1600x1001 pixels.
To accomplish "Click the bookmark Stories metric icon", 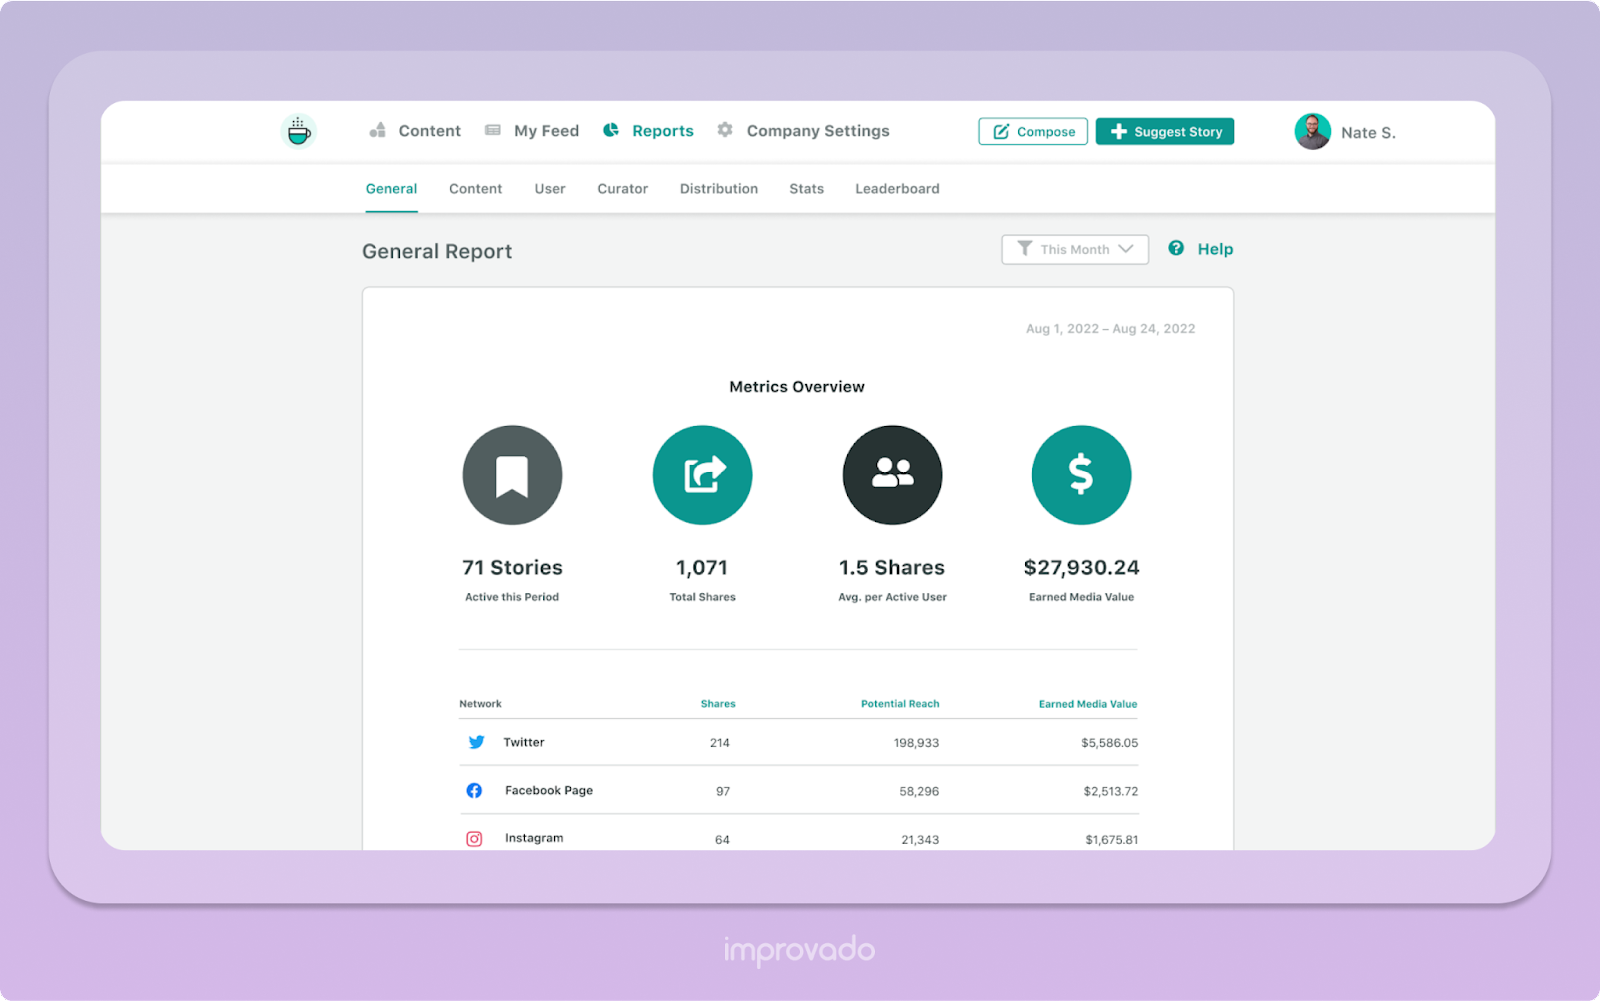I will (512, 475).
